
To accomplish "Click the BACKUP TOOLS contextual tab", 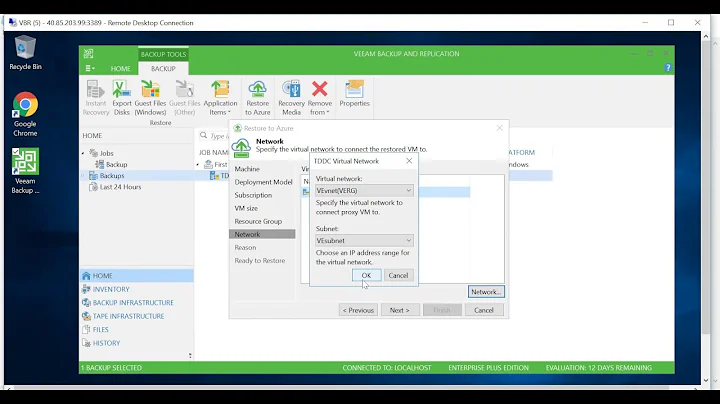I will tap(163, 54).
